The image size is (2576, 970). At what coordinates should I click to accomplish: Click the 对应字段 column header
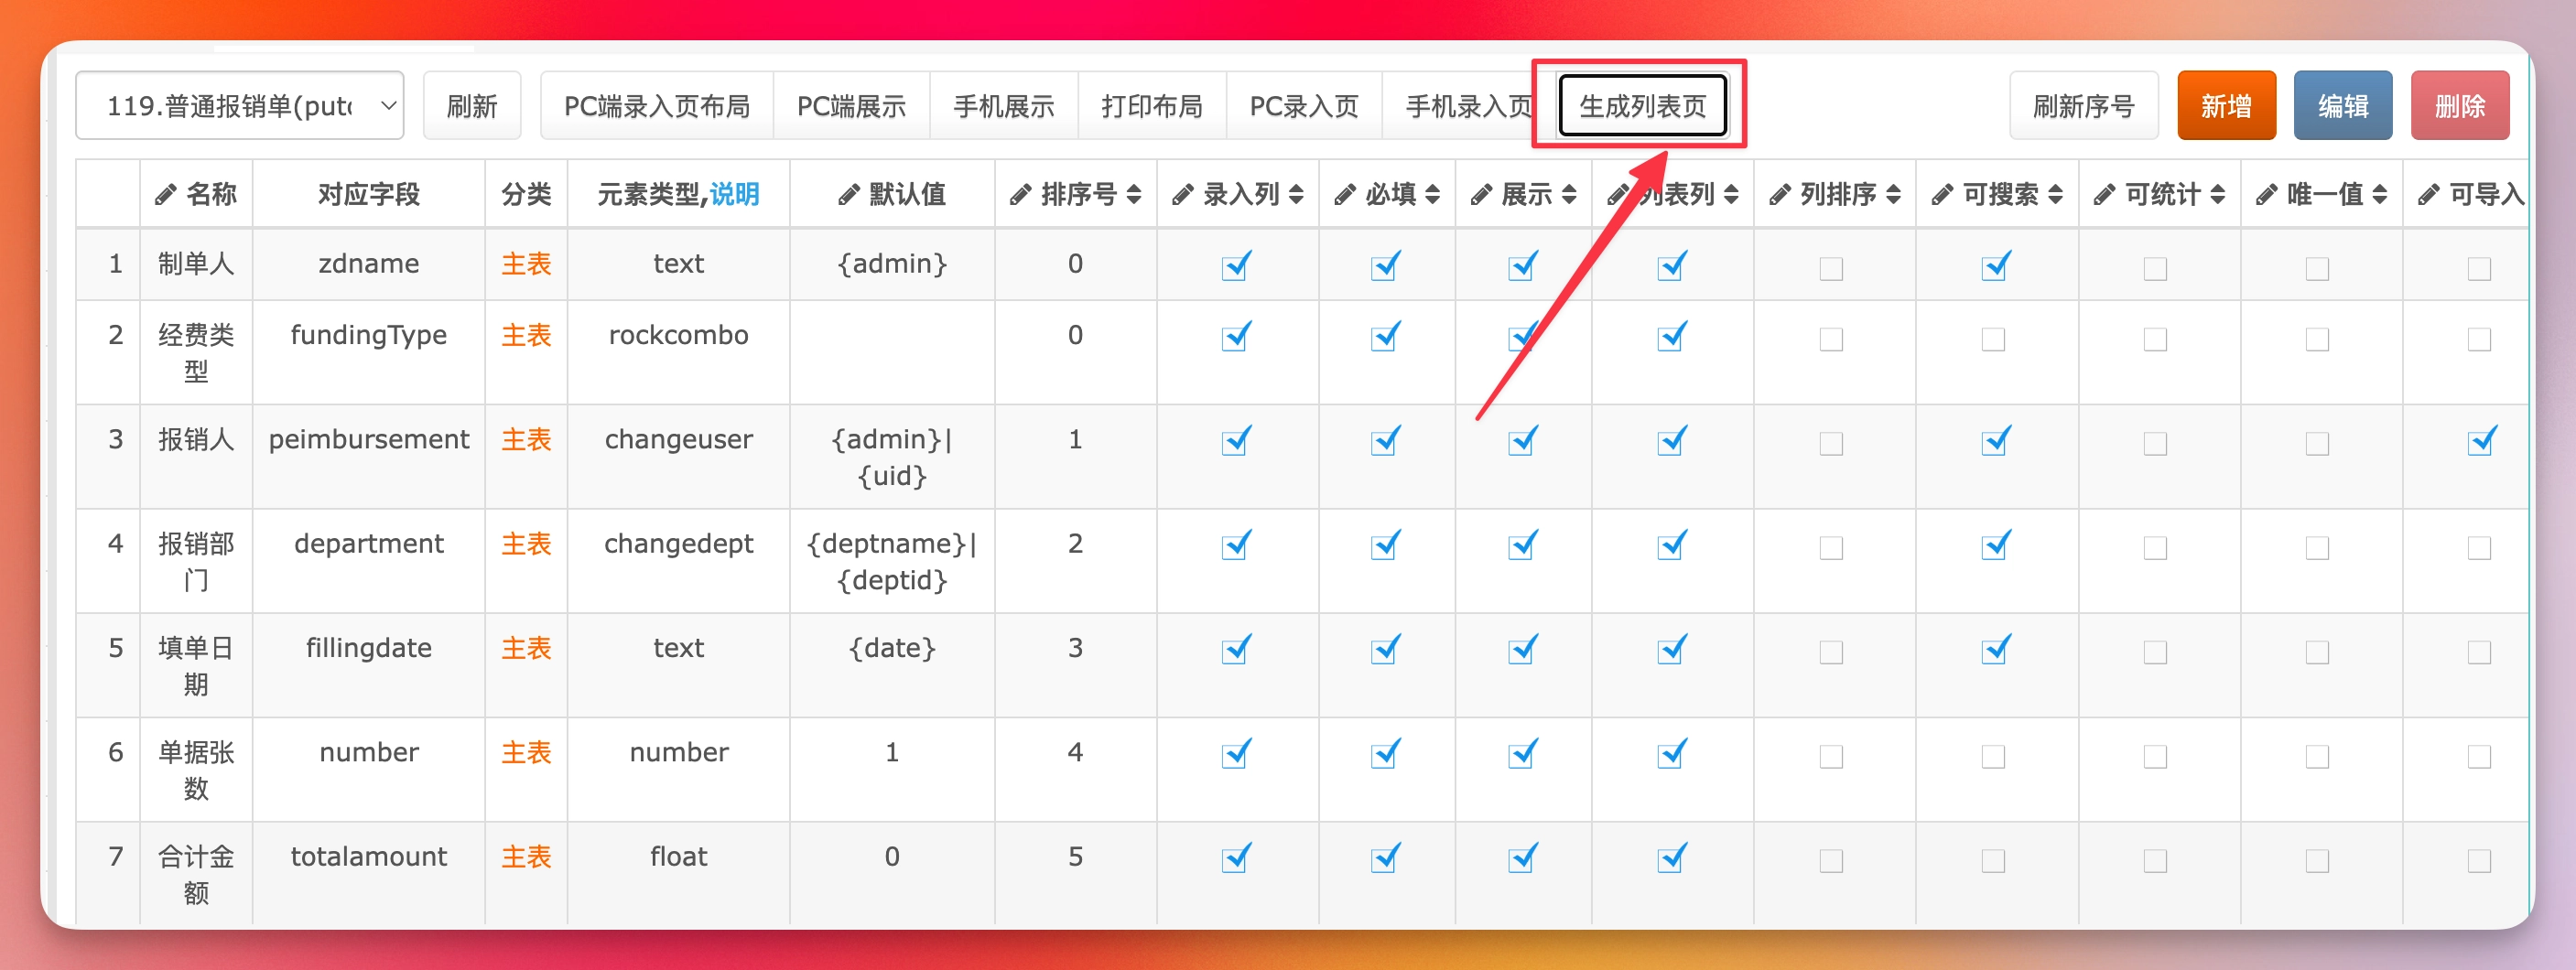pyautogui.click(x=369, y=195)
